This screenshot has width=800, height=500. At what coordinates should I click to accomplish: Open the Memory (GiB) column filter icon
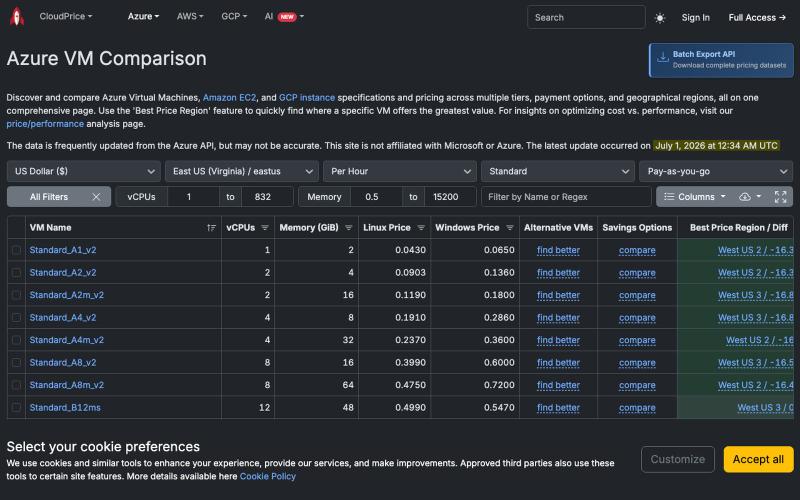click(348, 228)
